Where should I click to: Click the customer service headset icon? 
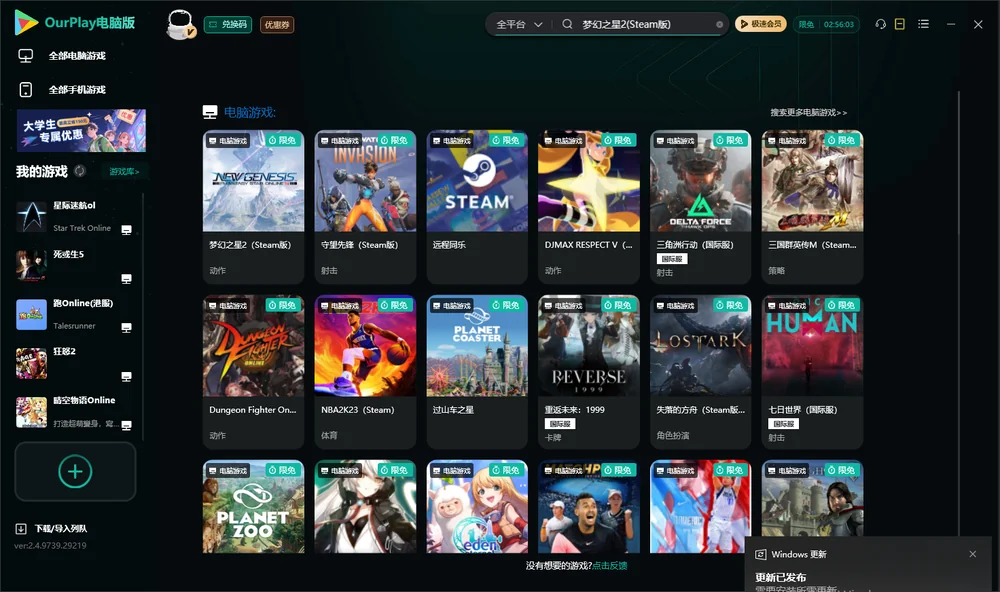pyautogui.click(x=880, y=24)
